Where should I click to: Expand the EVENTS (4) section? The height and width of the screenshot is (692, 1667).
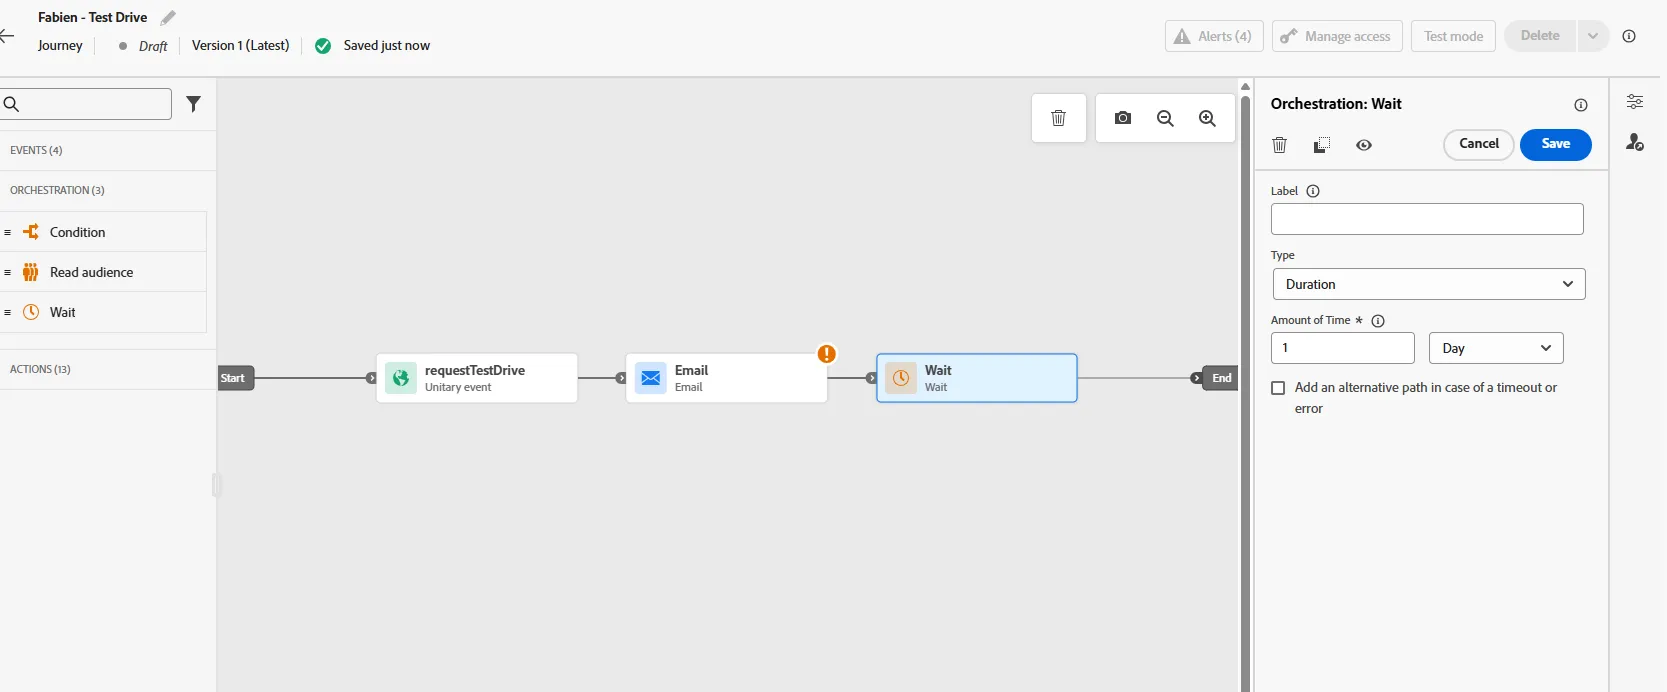(108, 150)
